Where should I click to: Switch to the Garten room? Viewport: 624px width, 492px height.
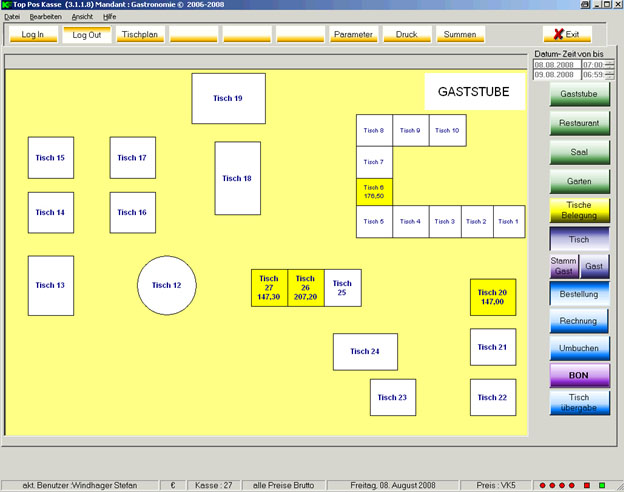[x=579, y=182]
